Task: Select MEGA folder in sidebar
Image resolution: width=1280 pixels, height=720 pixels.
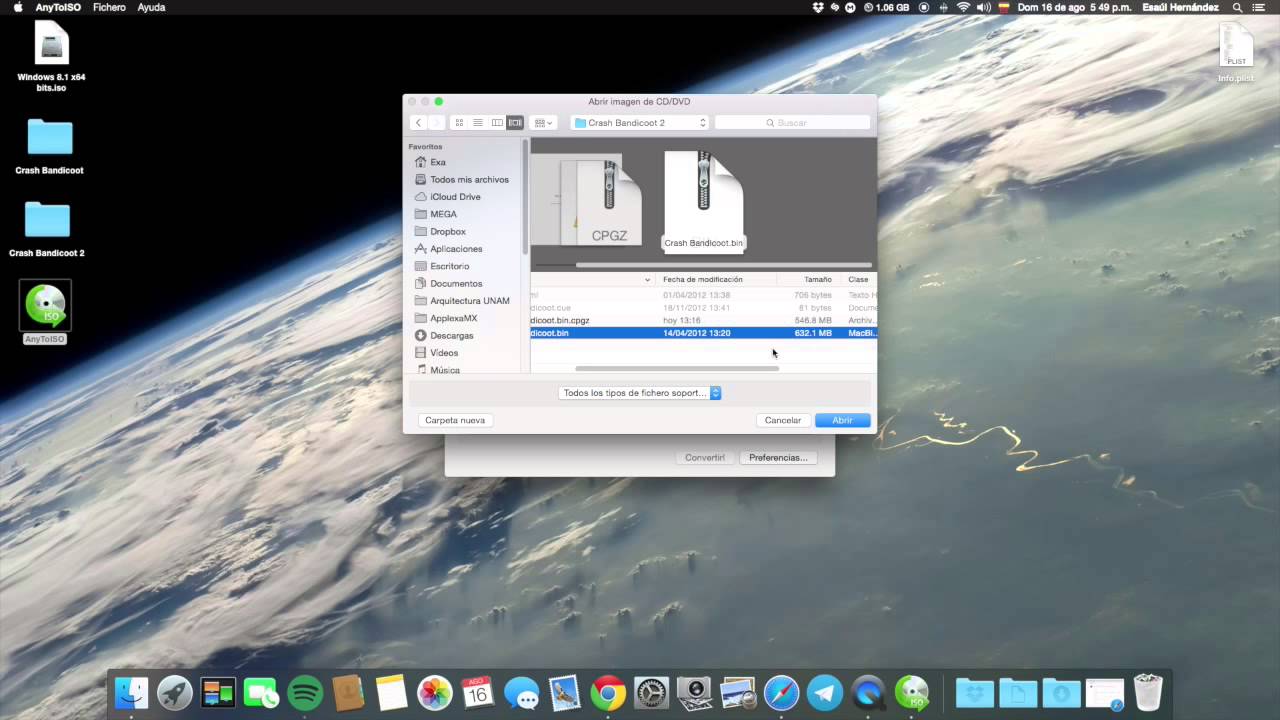Action: coord(436,214)
